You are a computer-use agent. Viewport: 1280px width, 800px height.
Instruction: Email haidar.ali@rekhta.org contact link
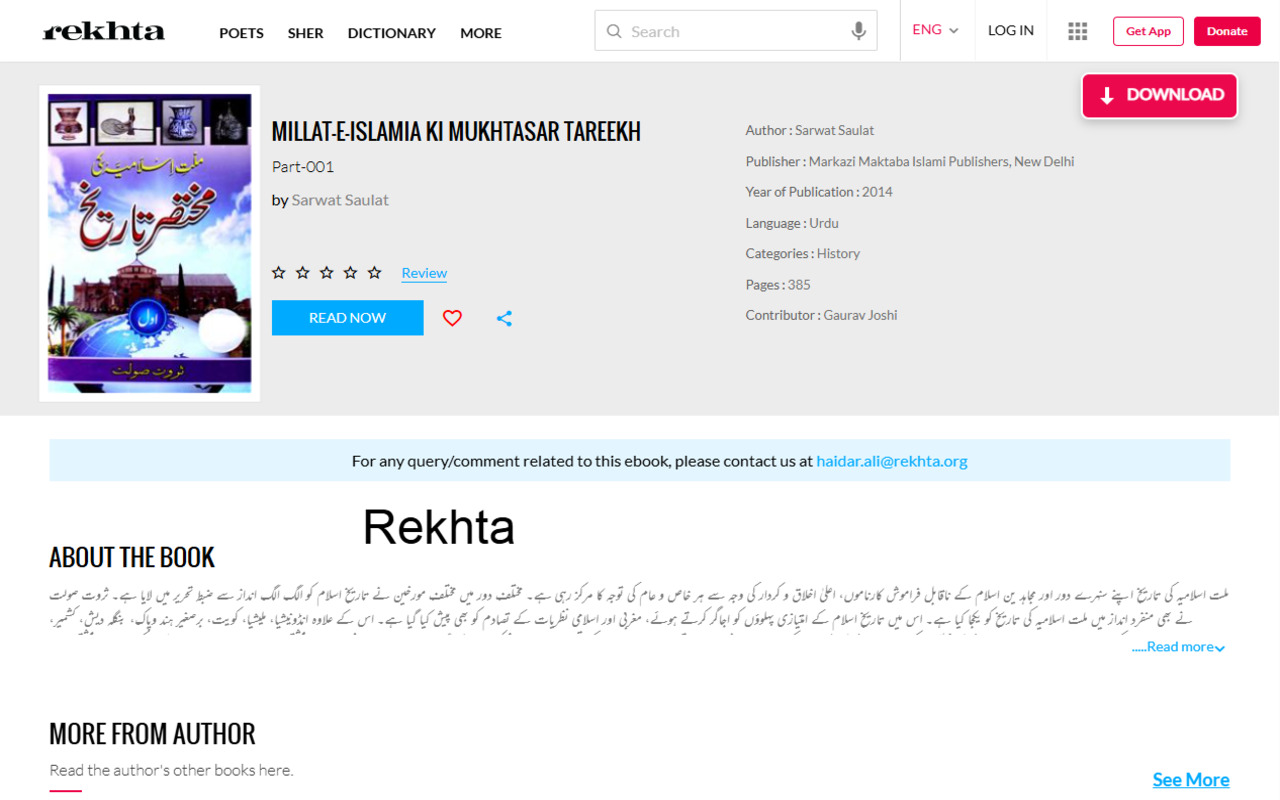point(892,461)
